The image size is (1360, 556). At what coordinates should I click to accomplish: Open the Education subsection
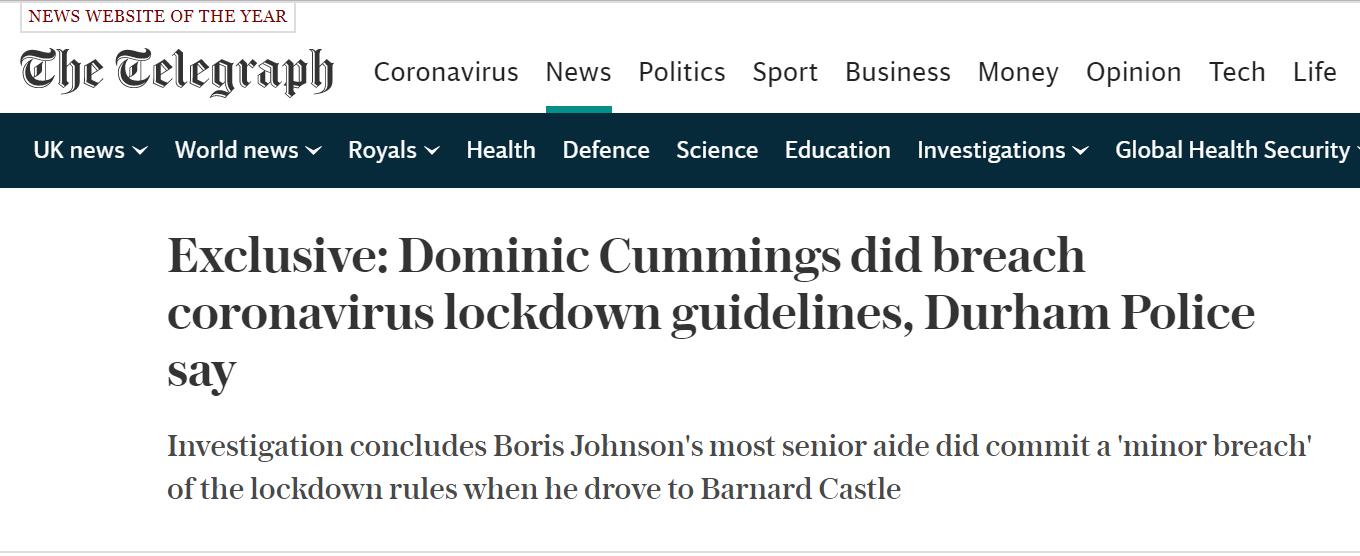[837, 150]
